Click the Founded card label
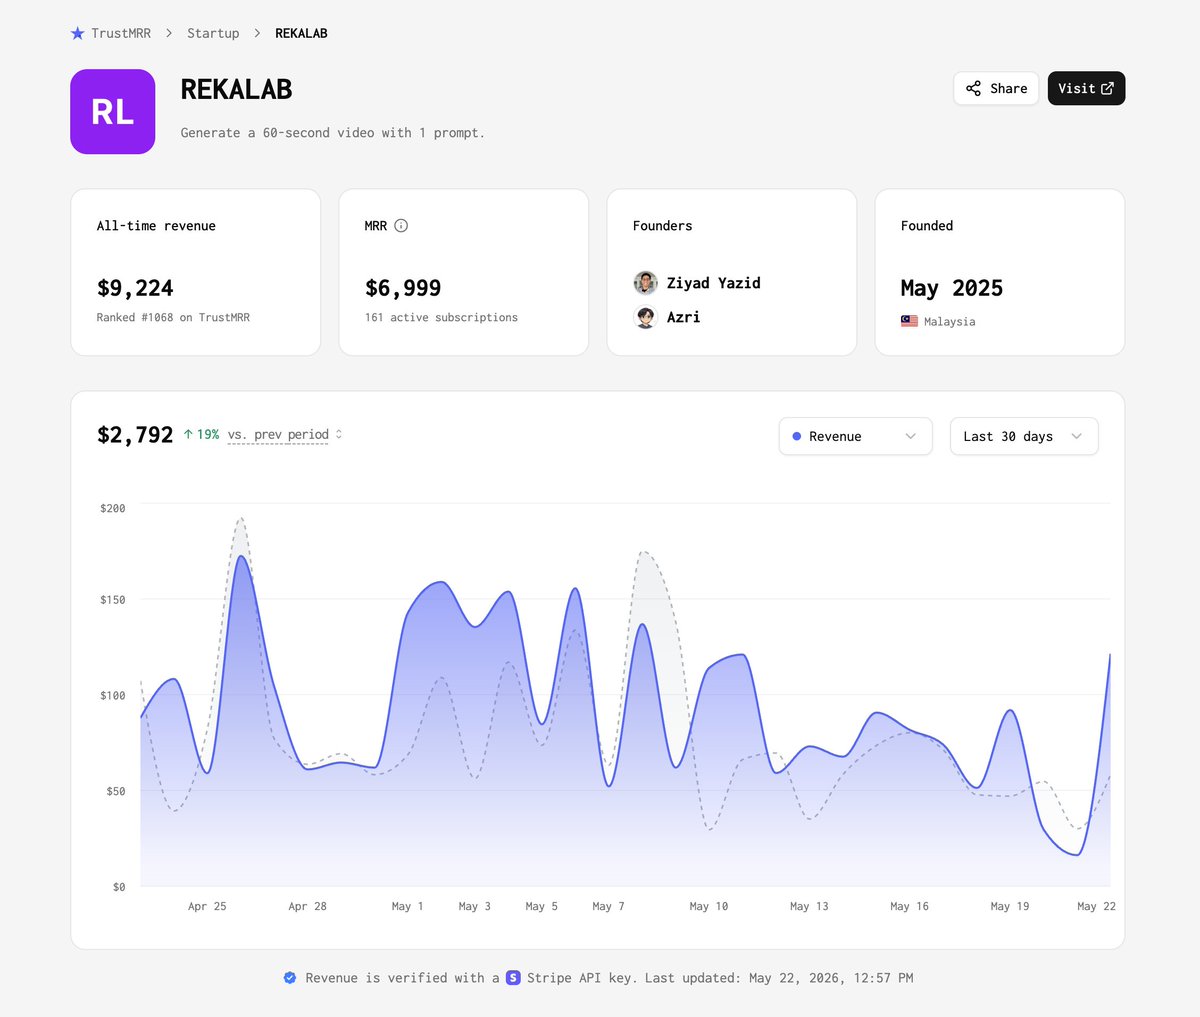 927,226
